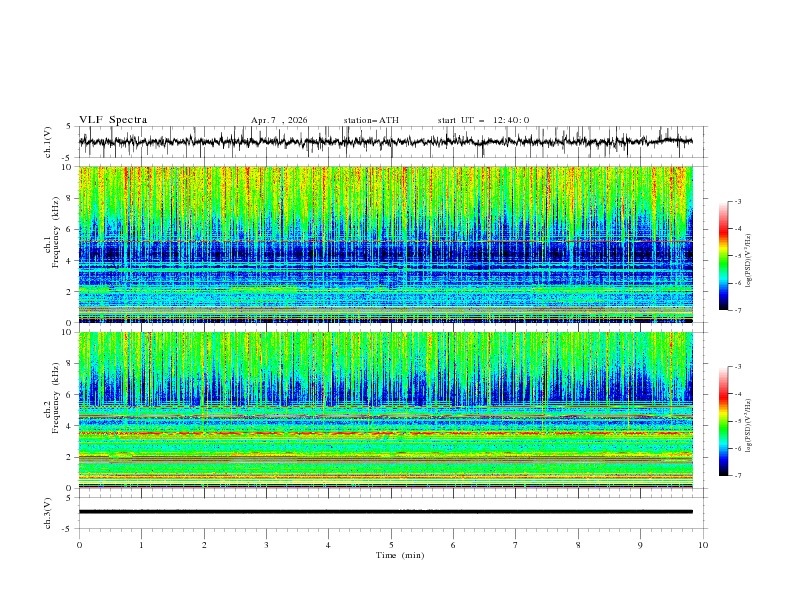This screenshot has width=792, height=612.
Task: Click the time axis tick label "10"
Action: tap(703, 545)
